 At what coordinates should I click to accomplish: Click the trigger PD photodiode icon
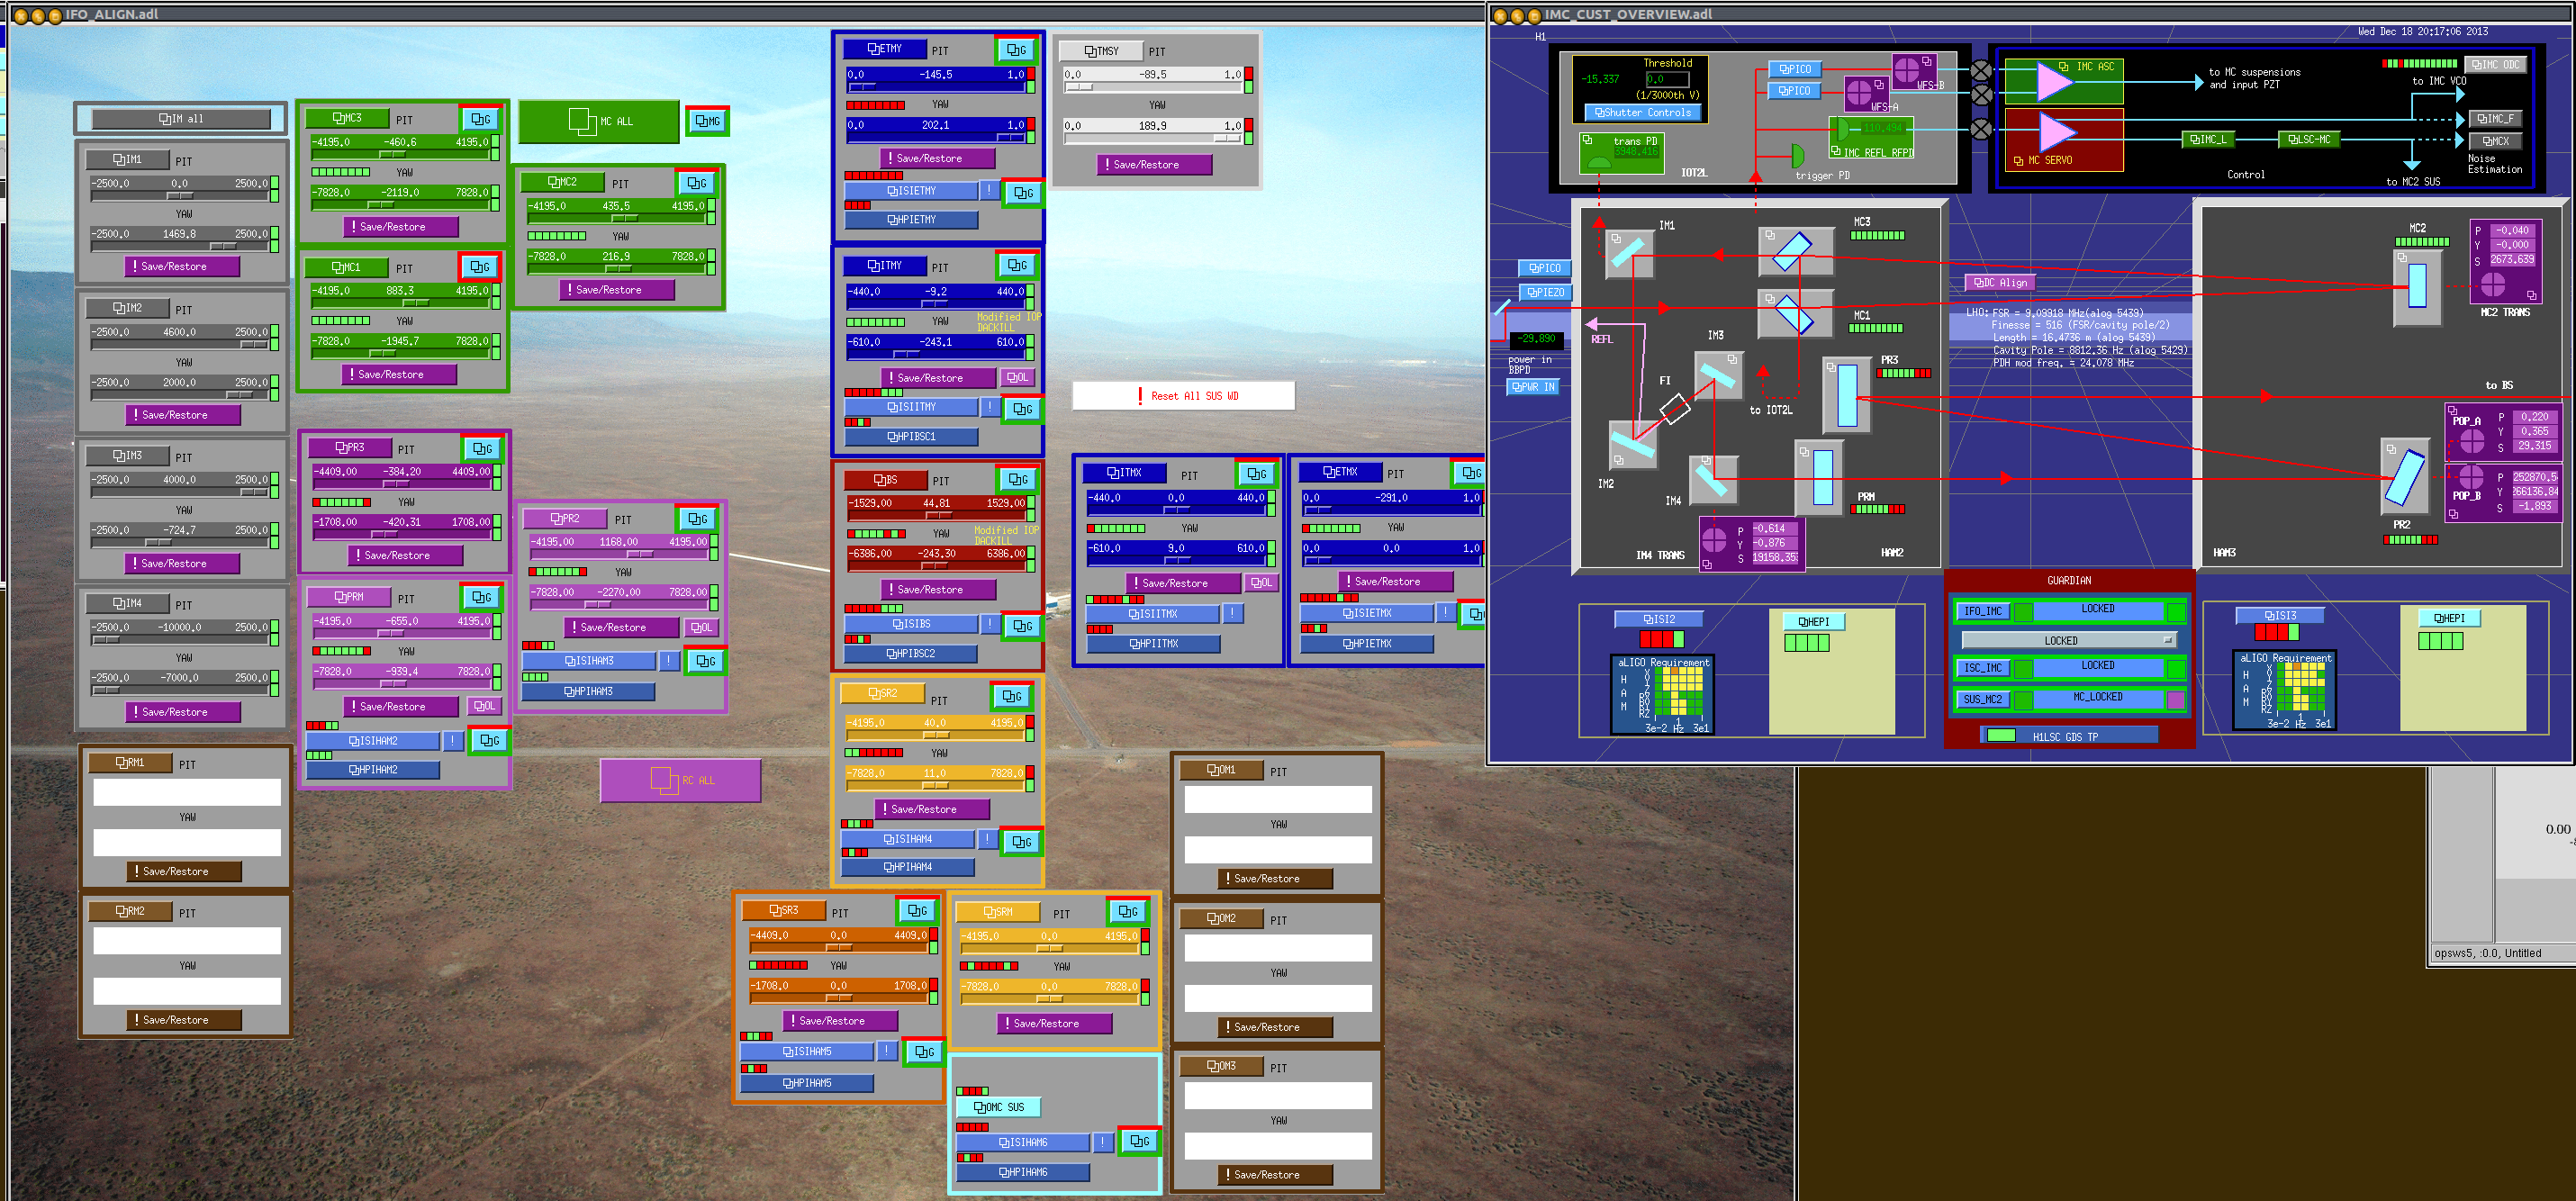click(x=1797, y=156)
